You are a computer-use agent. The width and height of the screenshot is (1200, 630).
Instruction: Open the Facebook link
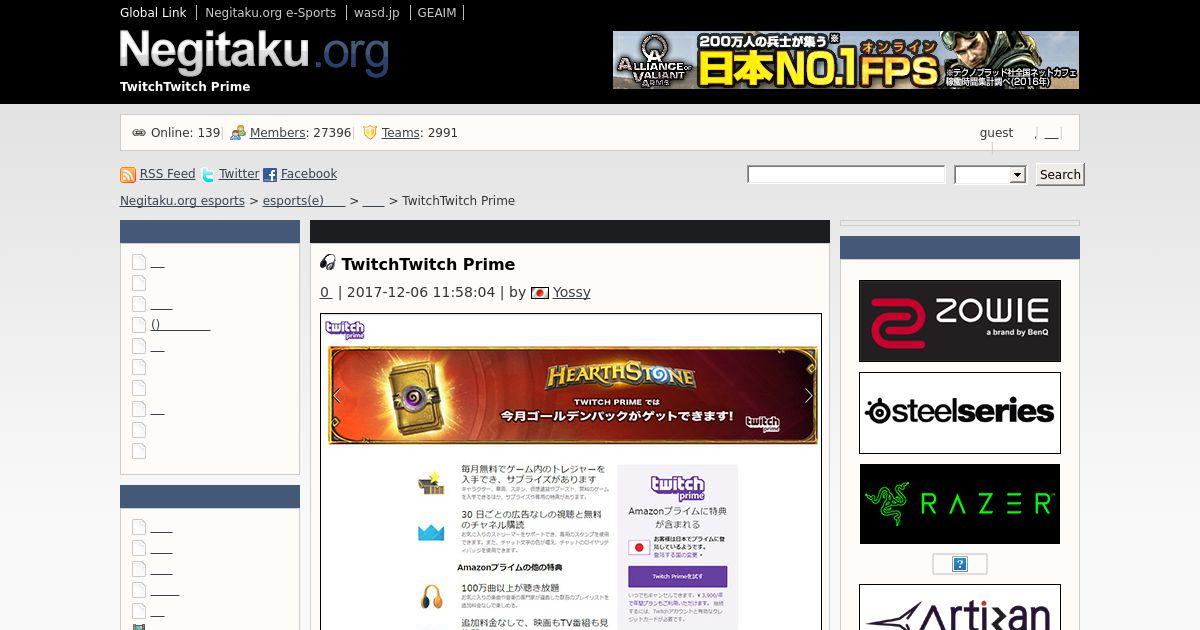[x=309, y=174]
